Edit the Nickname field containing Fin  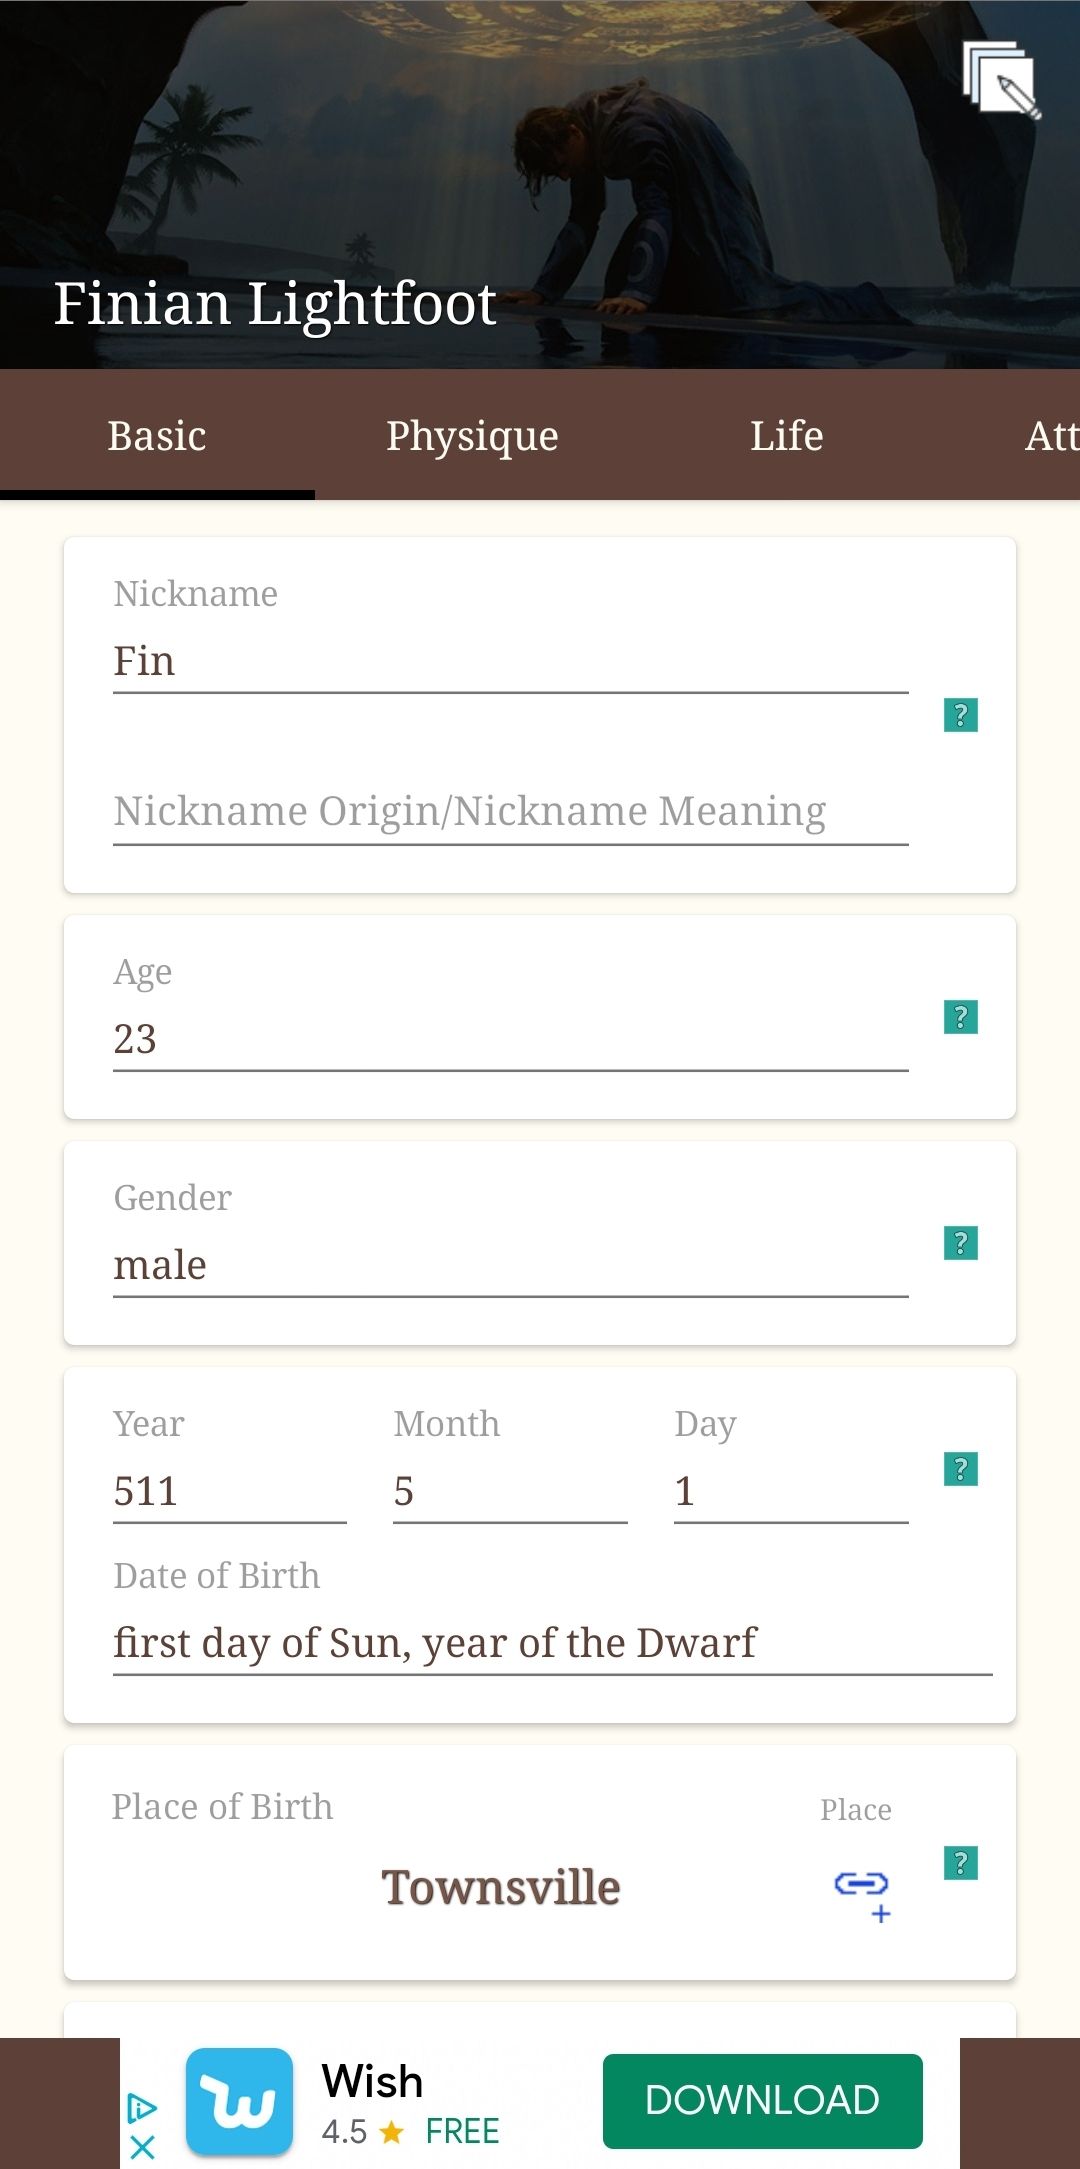[510, 662]
